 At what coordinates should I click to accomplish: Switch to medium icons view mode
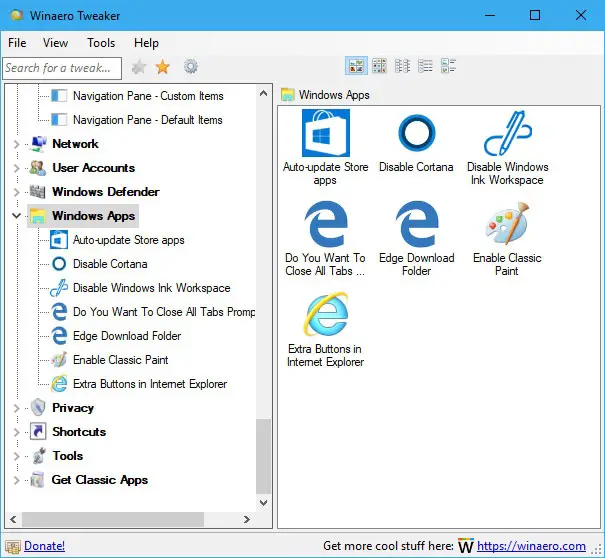pyautogui.click(x=379, y=66)
